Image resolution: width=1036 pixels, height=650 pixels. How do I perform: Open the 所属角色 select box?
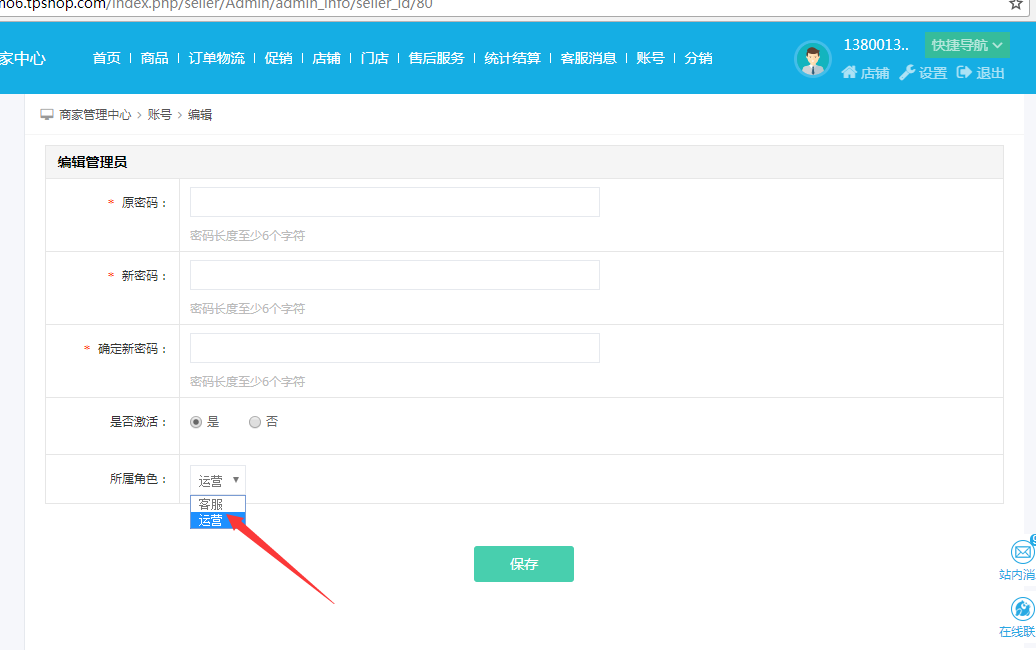pyautogui.click(x=217, y=480)
